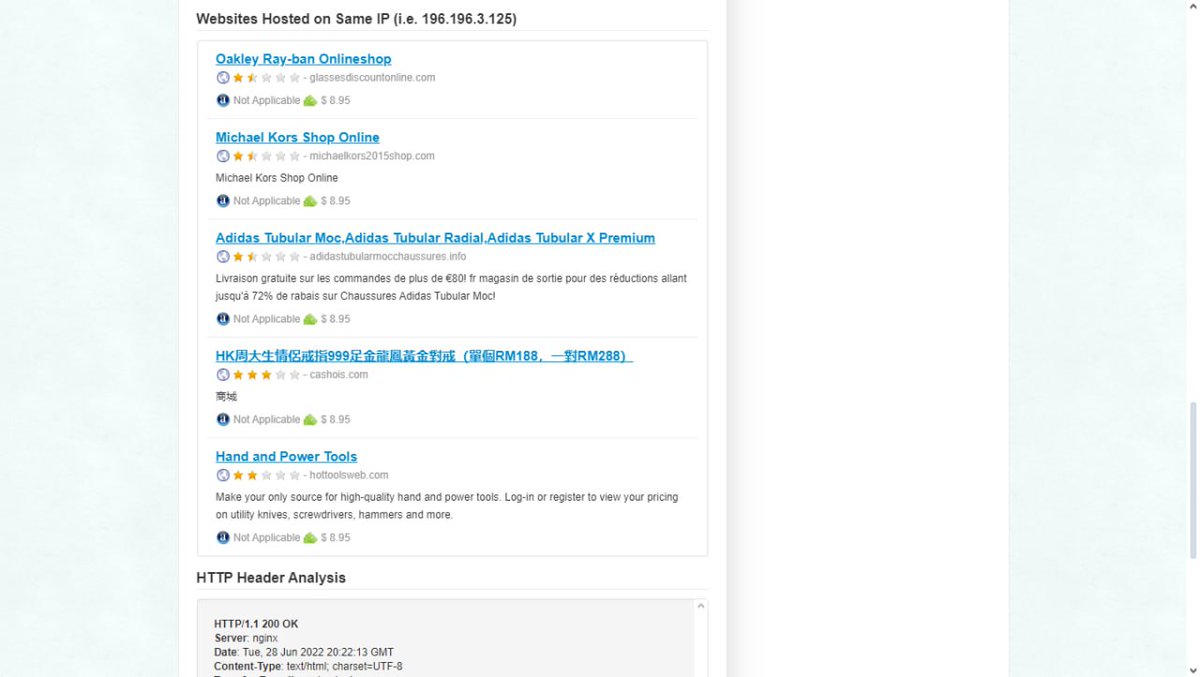
Task: Click Alexa rank icon in Michael Kors listing
Action: [223, 201]
